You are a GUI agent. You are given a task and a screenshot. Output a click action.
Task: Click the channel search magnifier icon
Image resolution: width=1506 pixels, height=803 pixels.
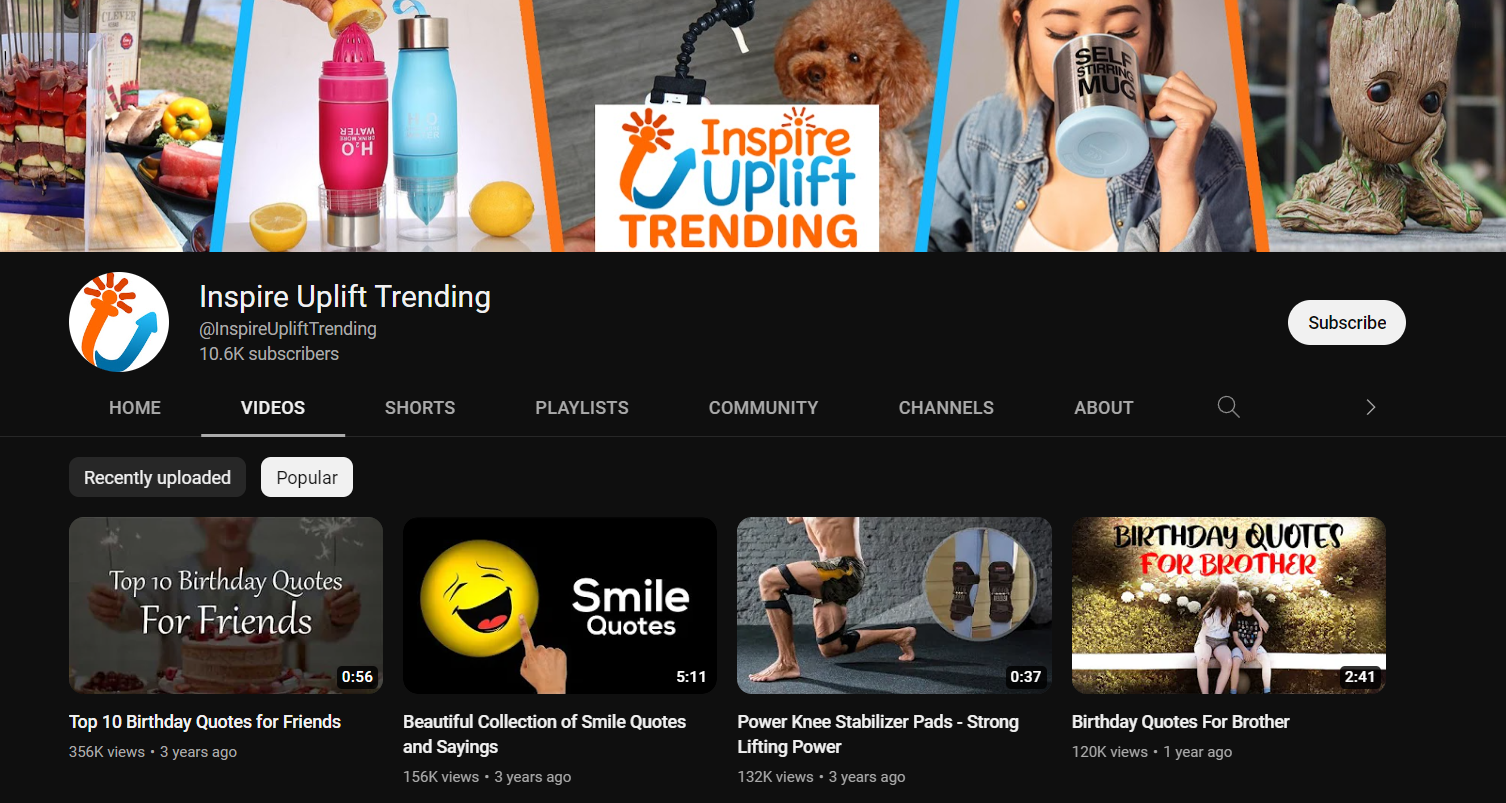(1228, 407)
